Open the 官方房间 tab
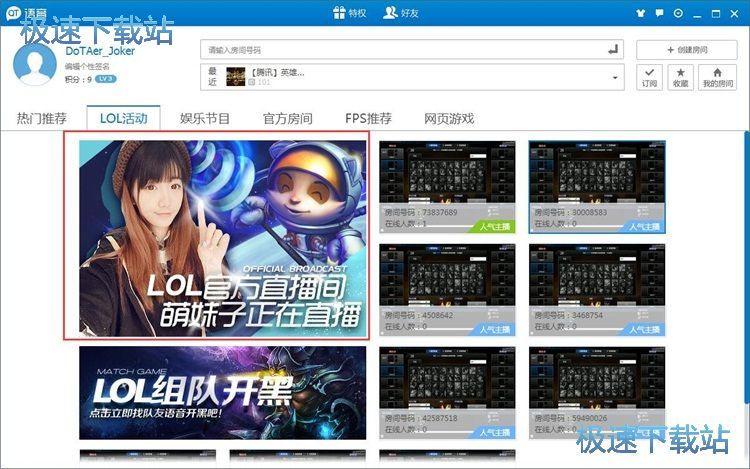 tap(288, 118)
